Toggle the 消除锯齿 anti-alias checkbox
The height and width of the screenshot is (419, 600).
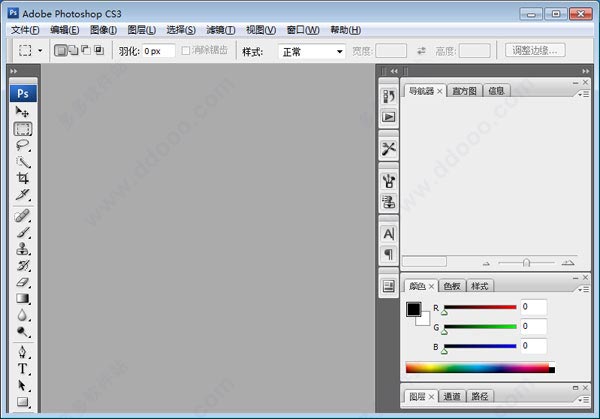[x=186, y=51]
